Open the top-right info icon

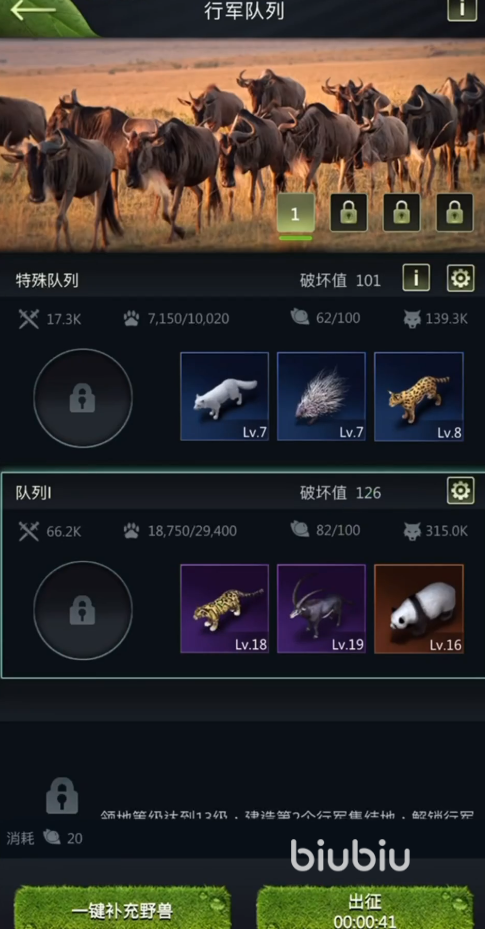[462, 8]
